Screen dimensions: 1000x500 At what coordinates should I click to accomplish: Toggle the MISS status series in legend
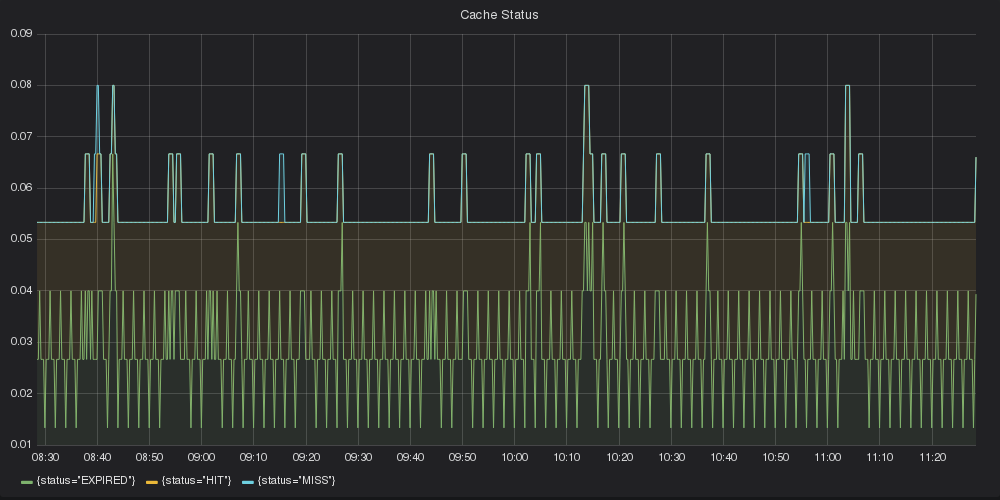[x=296, y=480]
